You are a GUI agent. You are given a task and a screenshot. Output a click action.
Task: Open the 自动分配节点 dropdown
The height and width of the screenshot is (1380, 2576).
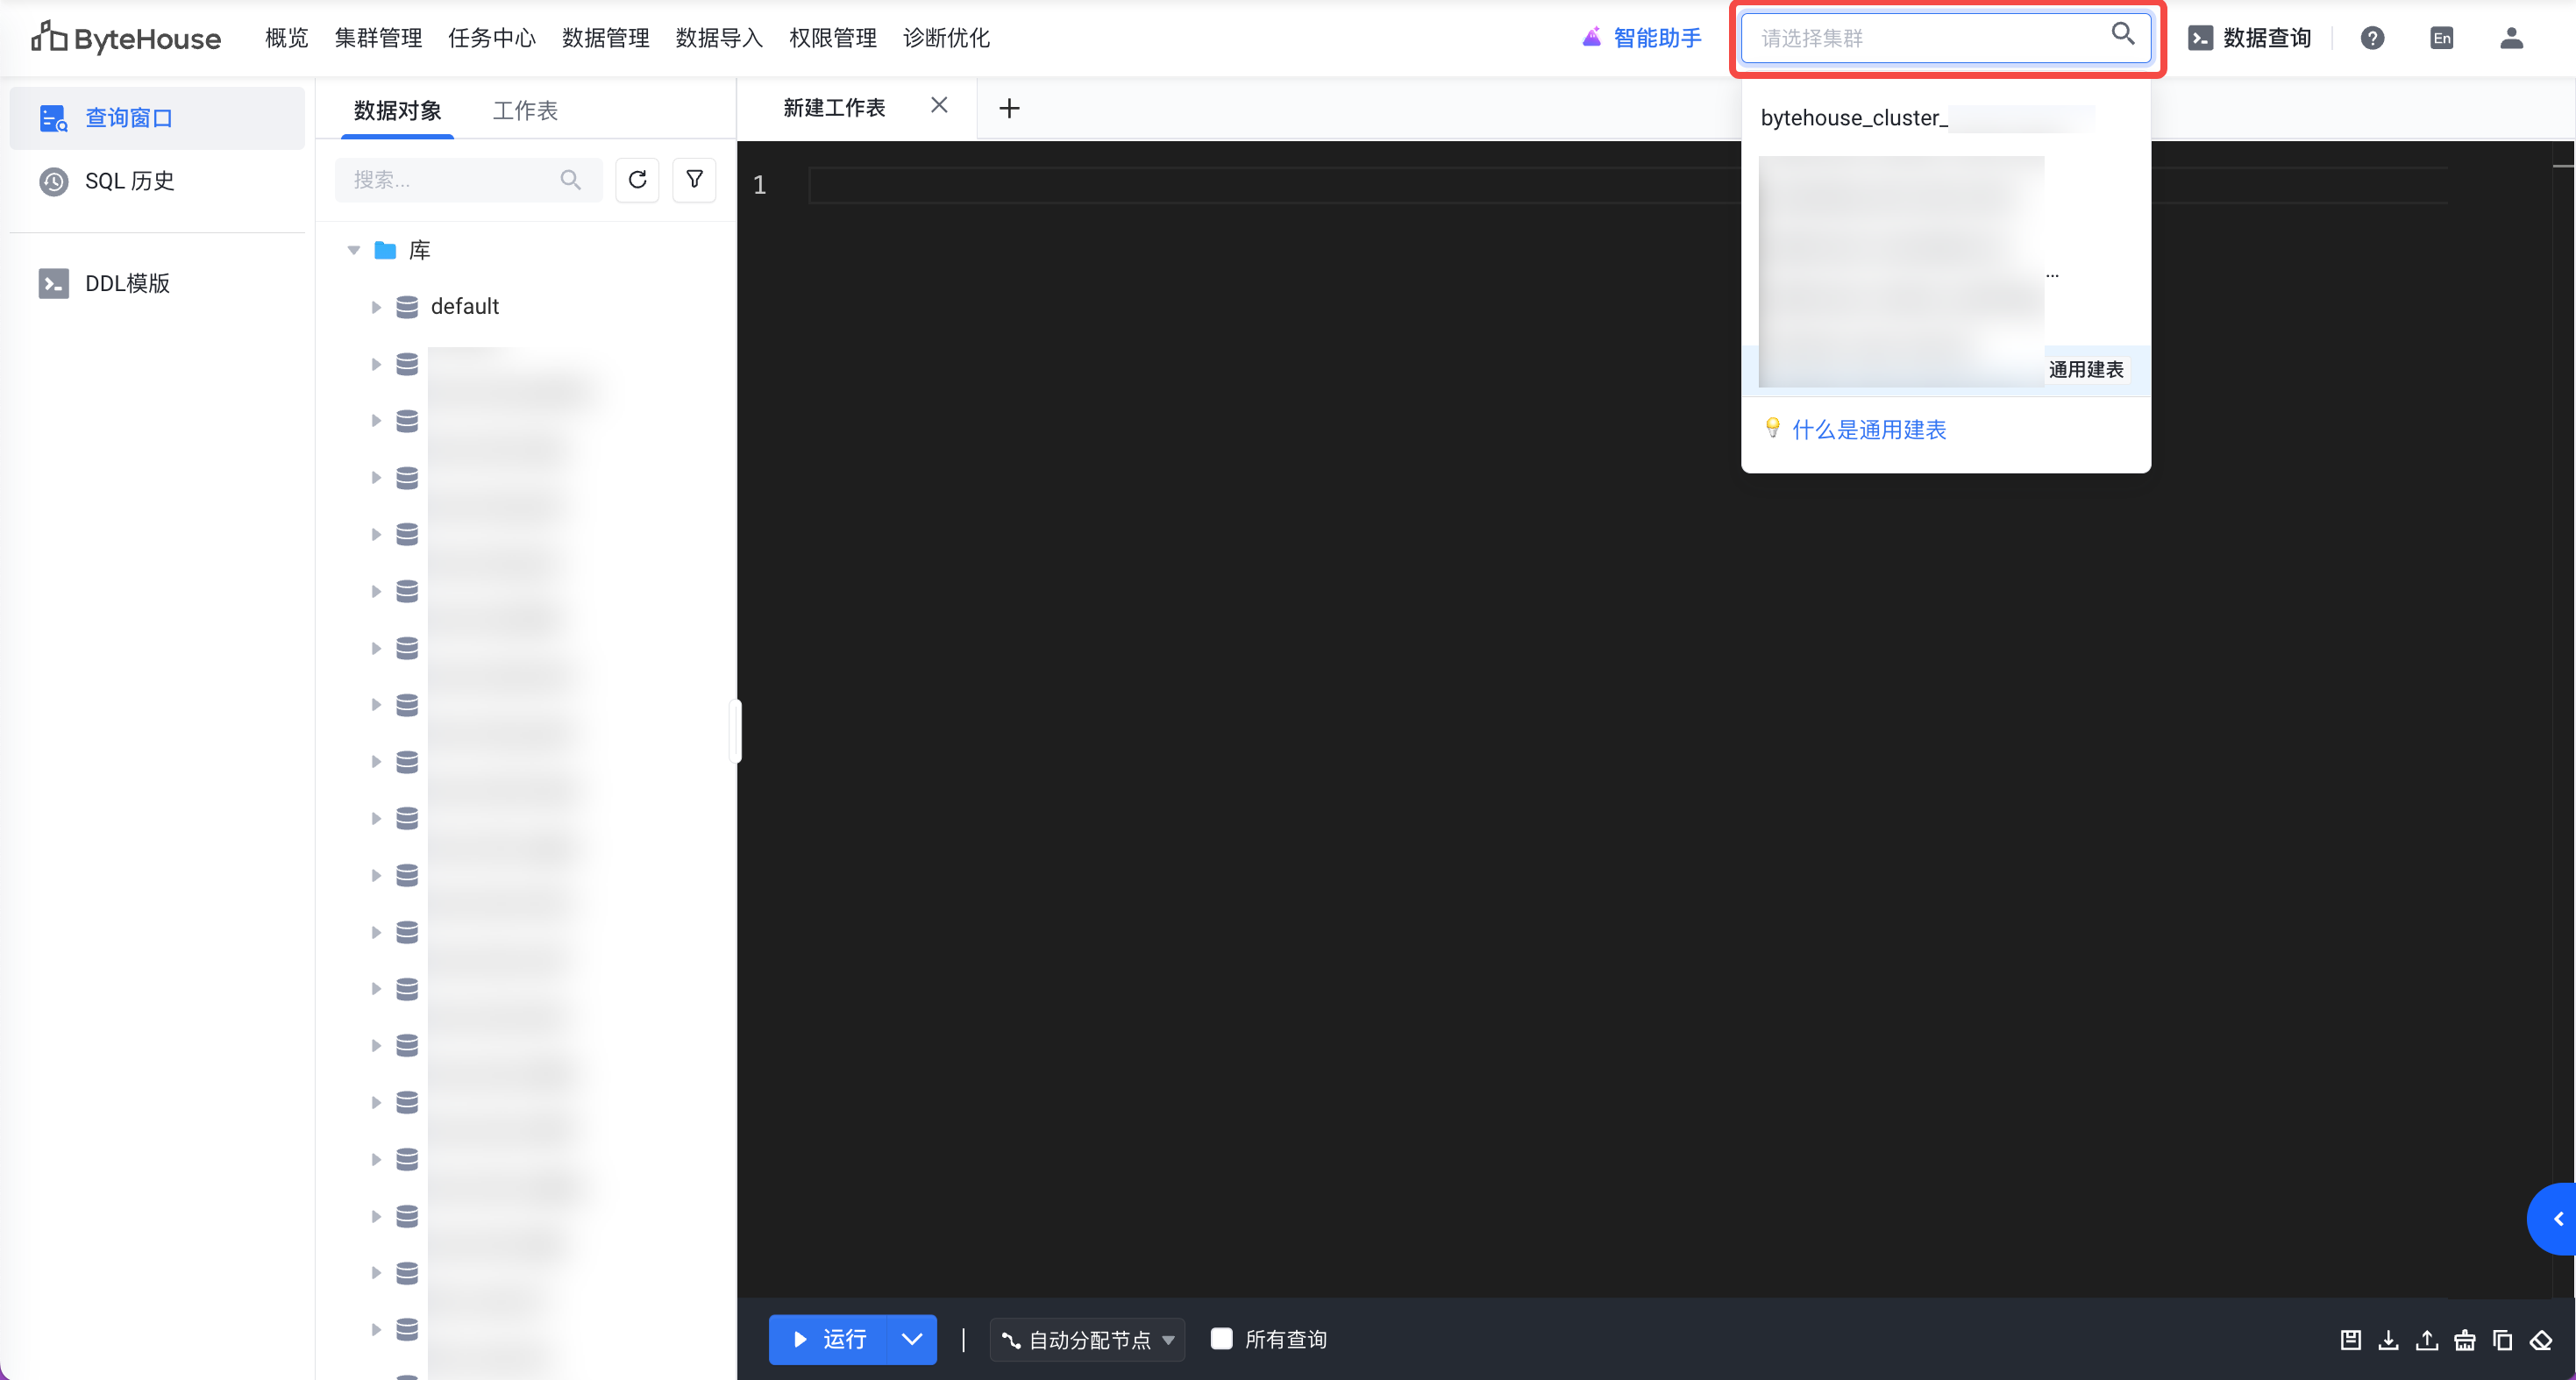[1087, 1340]
